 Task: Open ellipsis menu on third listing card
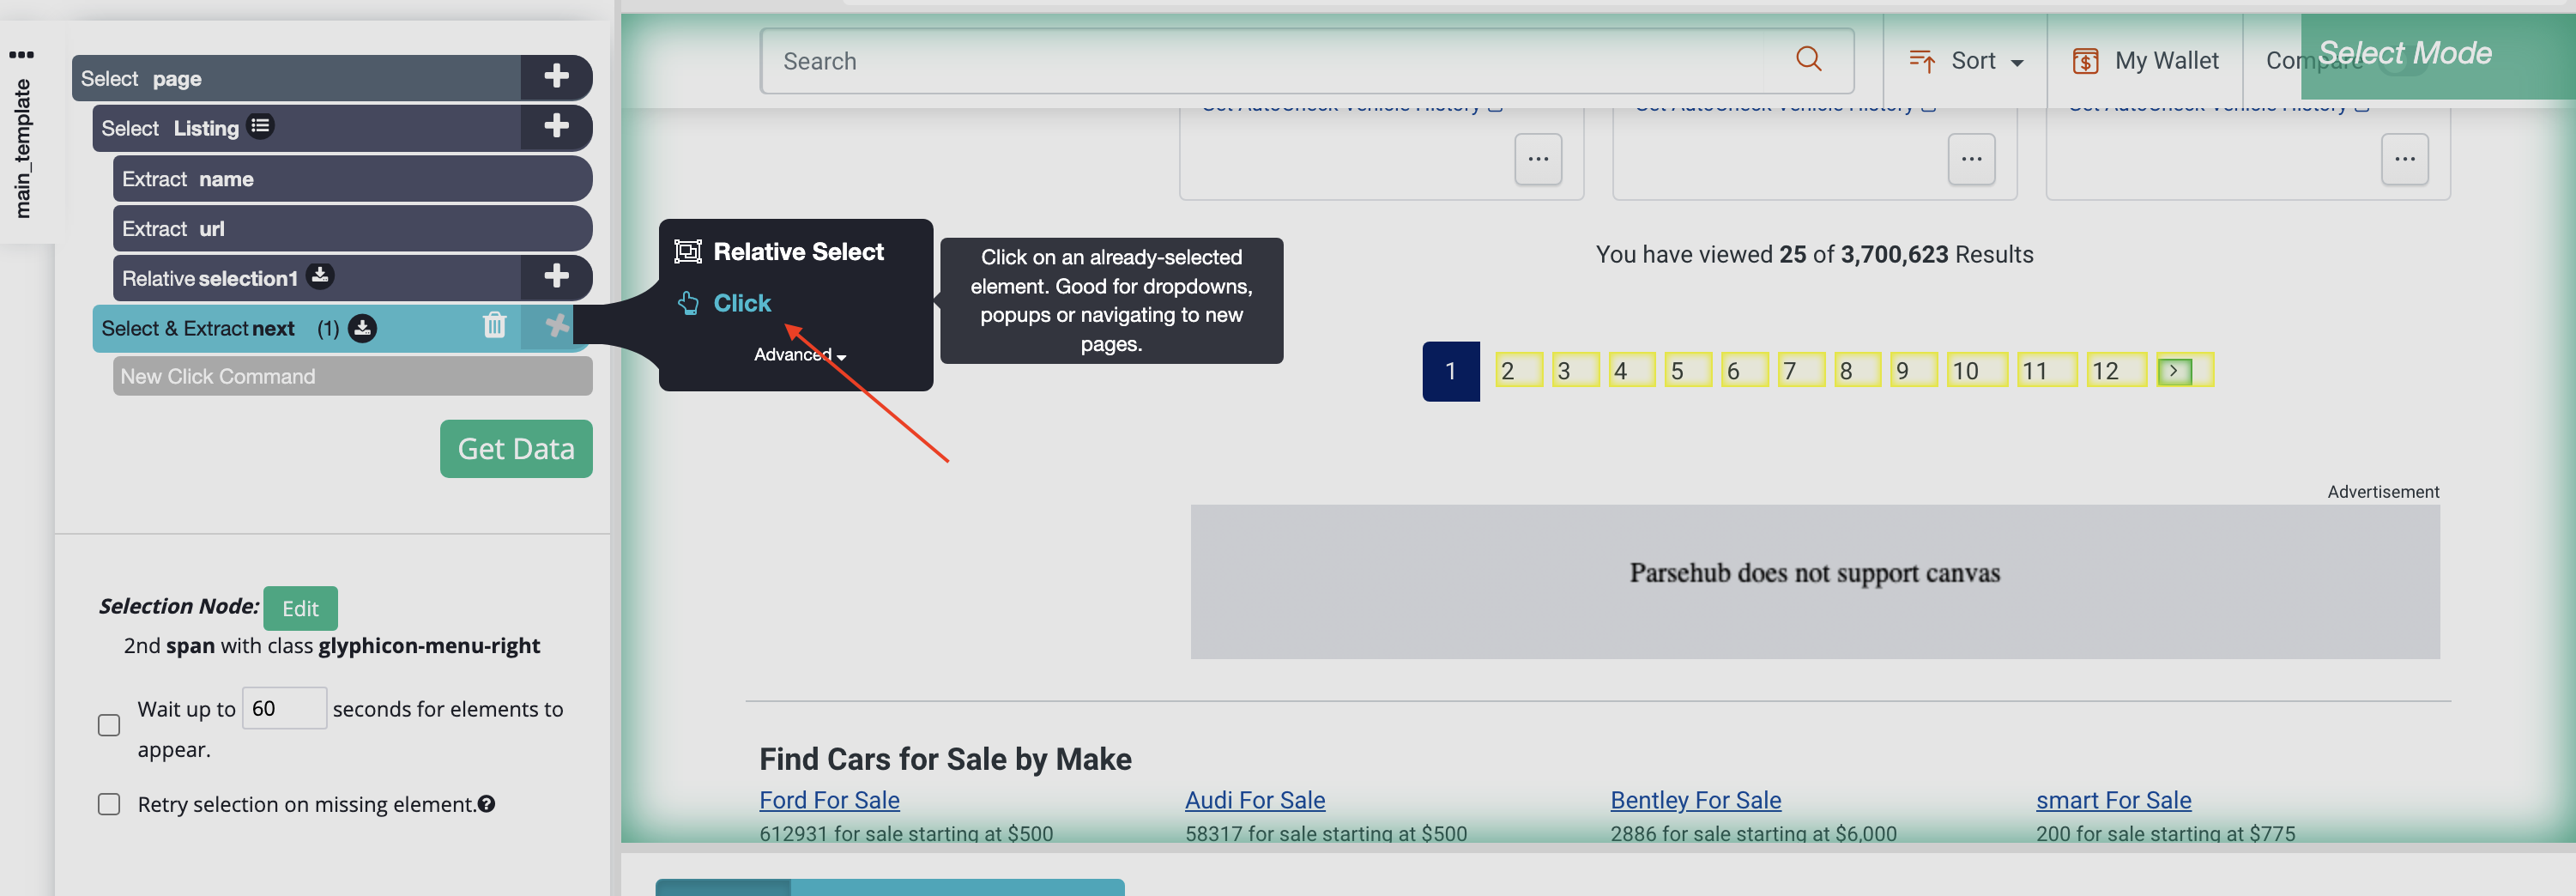click(x=2404, y=159)
